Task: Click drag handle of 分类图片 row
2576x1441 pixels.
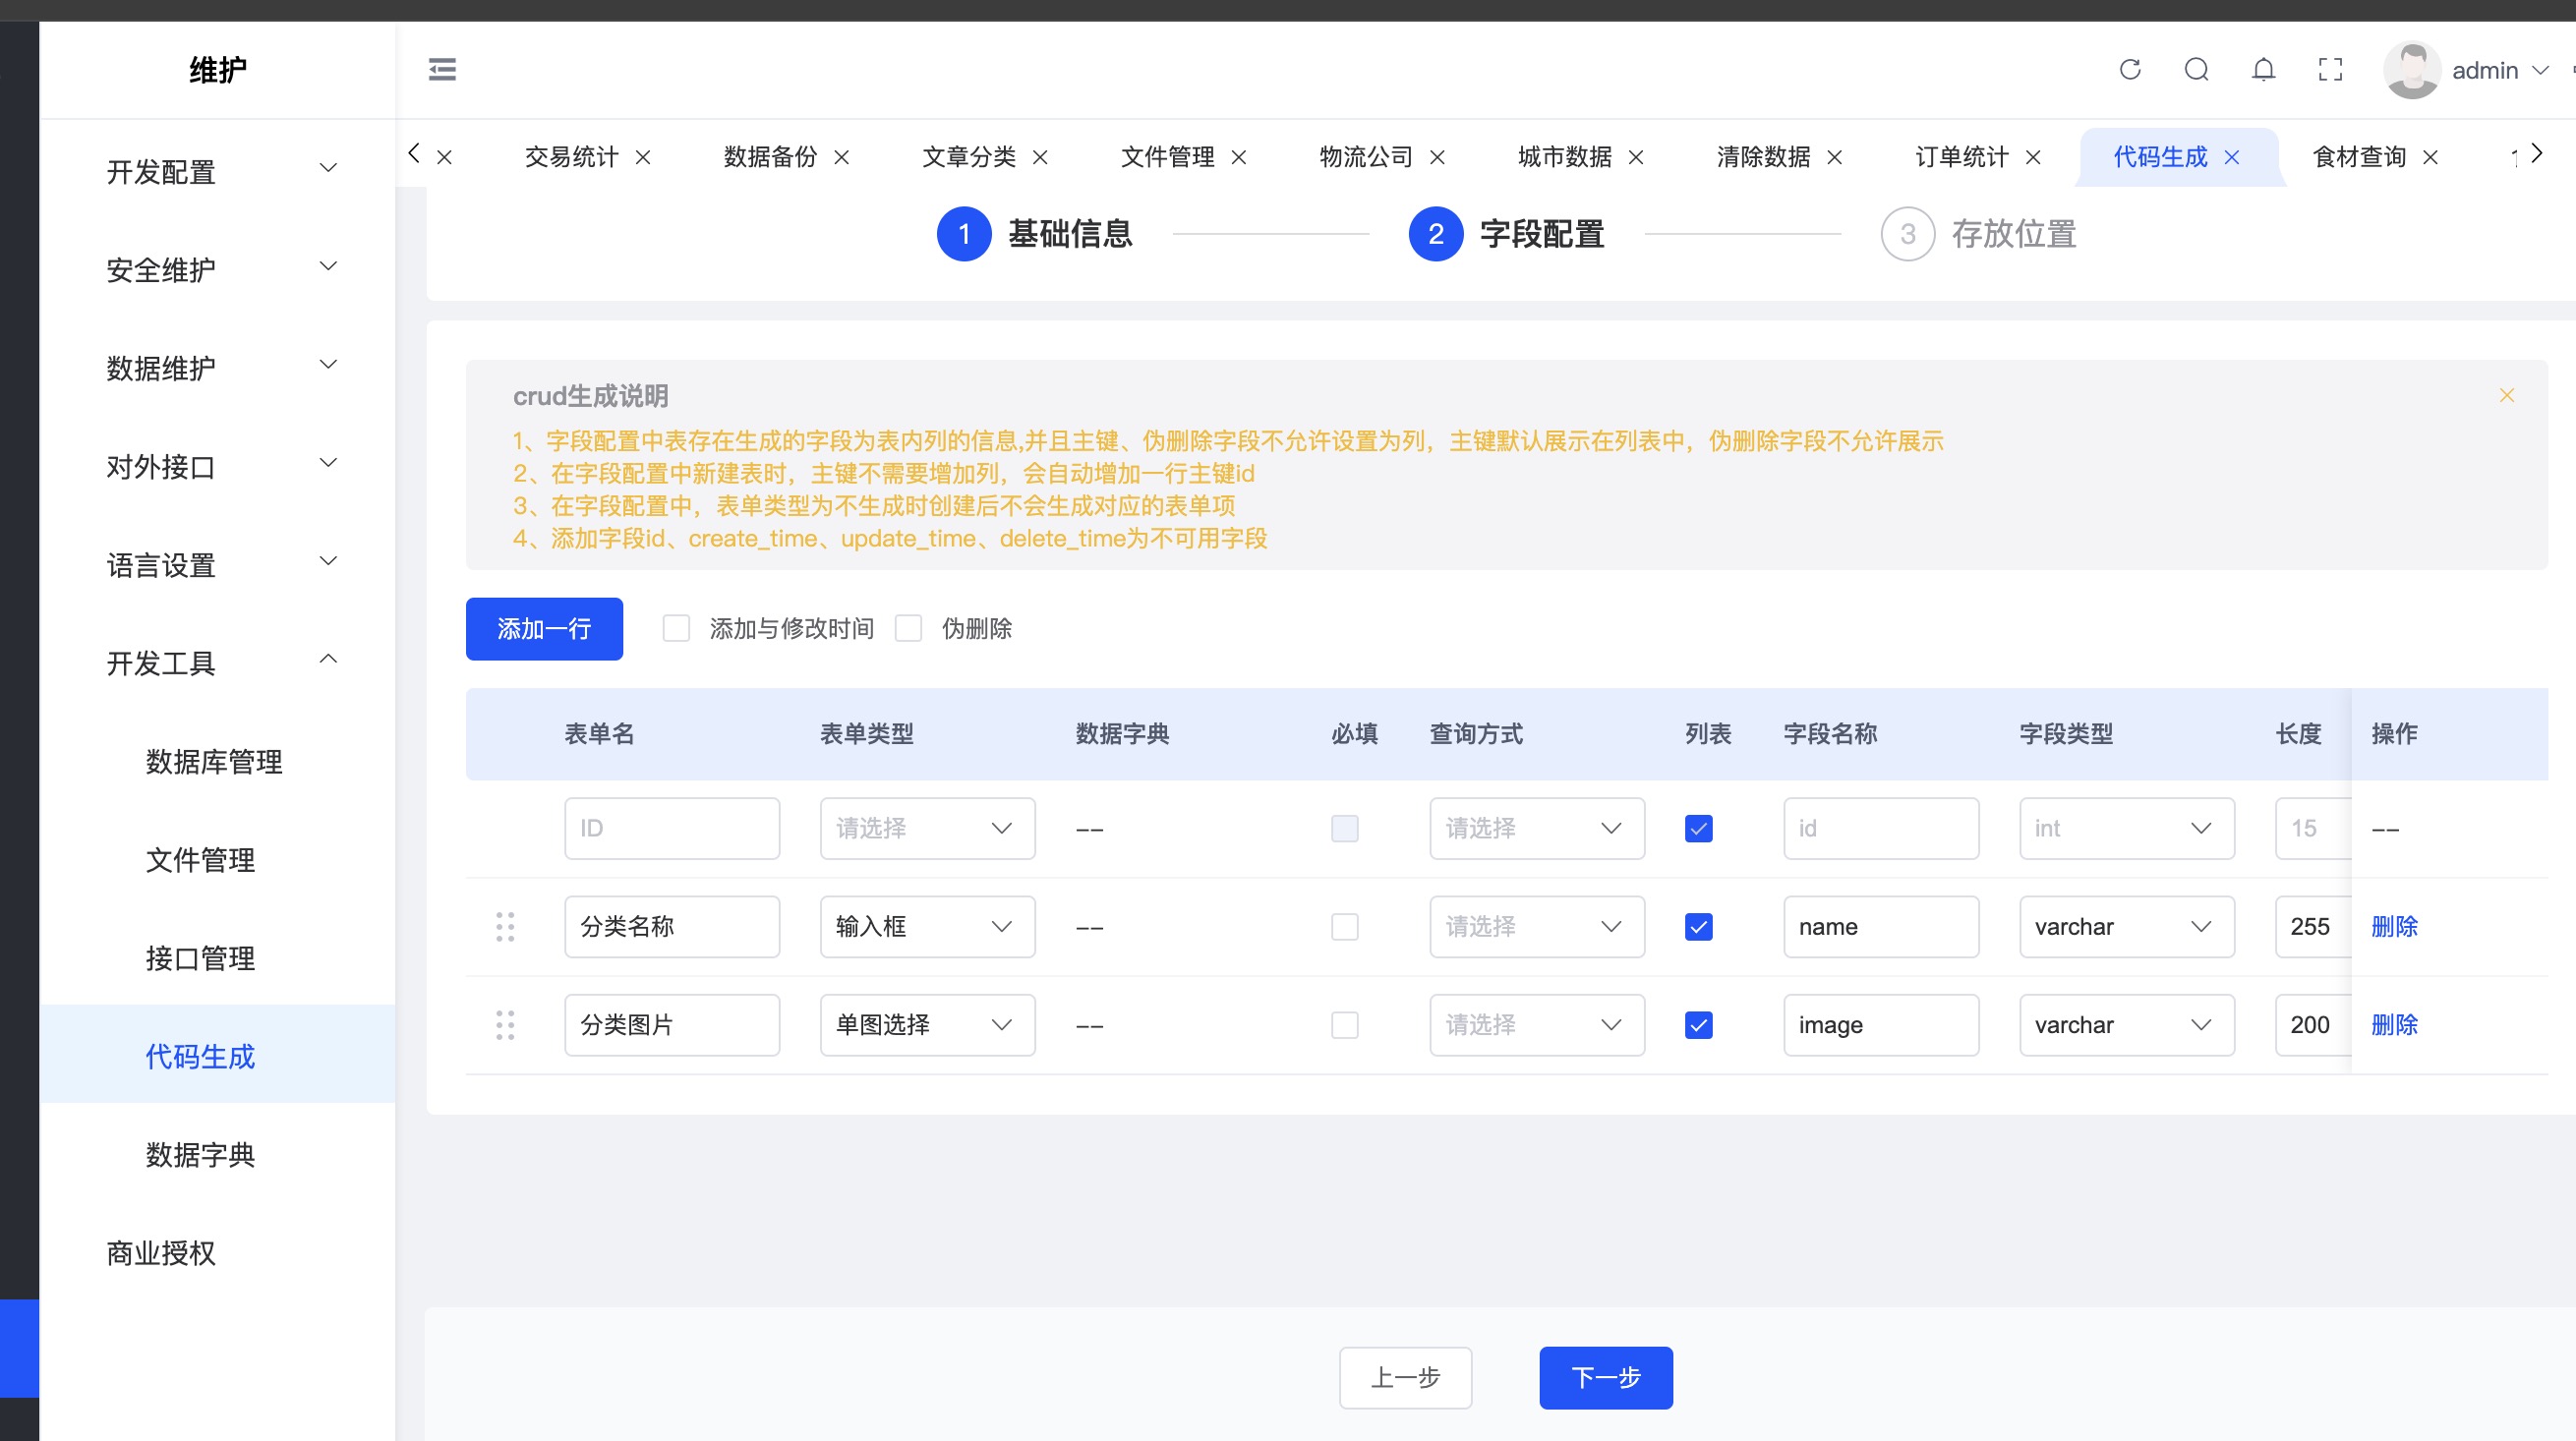Action: pyautogui.click(x=505, y=1025)
